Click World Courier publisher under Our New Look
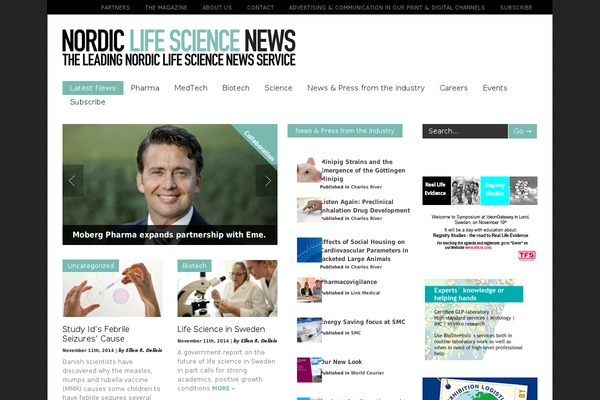Screen dimensions: 600x400 click(x=367, y=373)
